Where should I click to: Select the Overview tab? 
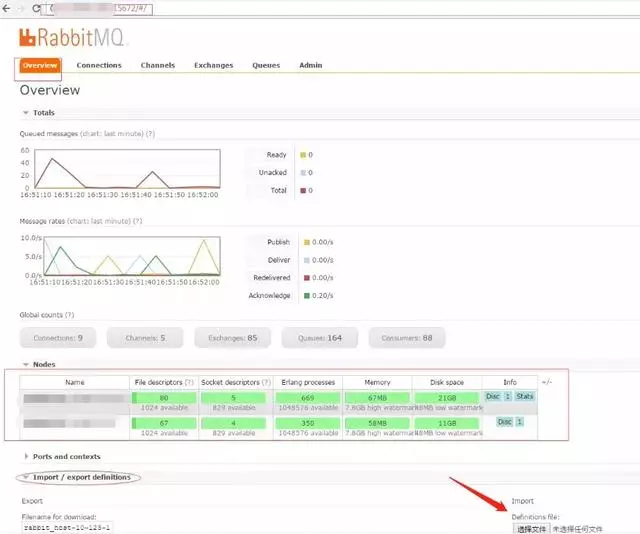click(40, 65)
